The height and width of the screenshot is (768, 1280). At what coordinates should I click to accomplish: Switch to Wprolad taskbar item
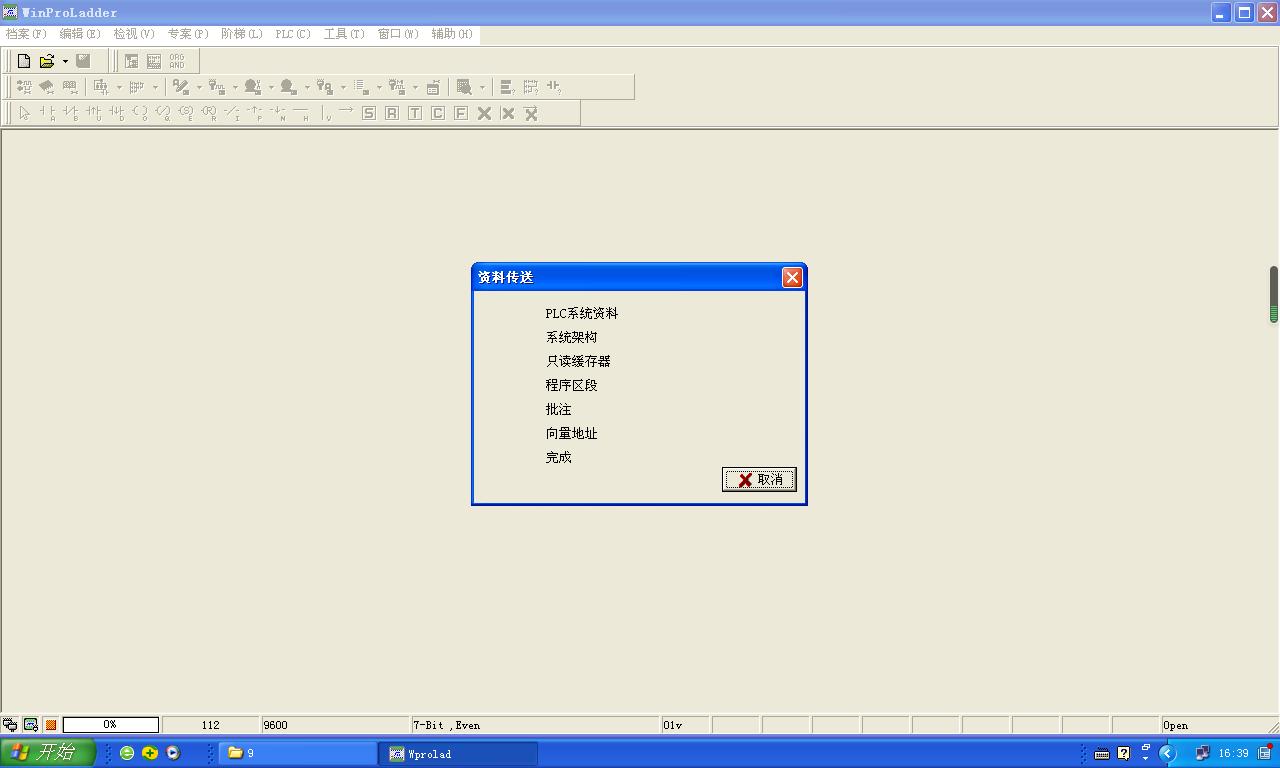(458, 753)
